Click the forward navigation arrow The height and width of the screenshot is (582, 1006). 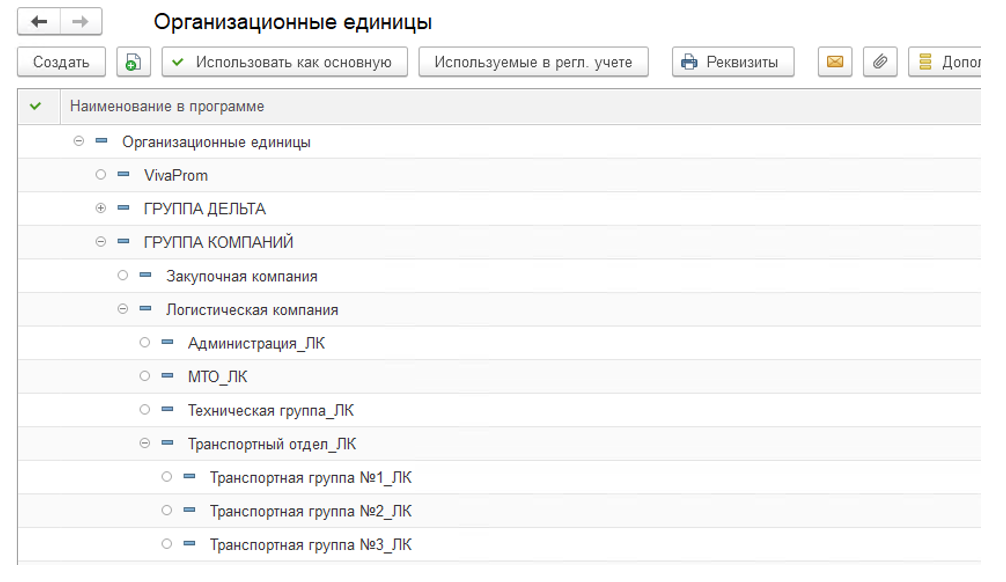81,22
